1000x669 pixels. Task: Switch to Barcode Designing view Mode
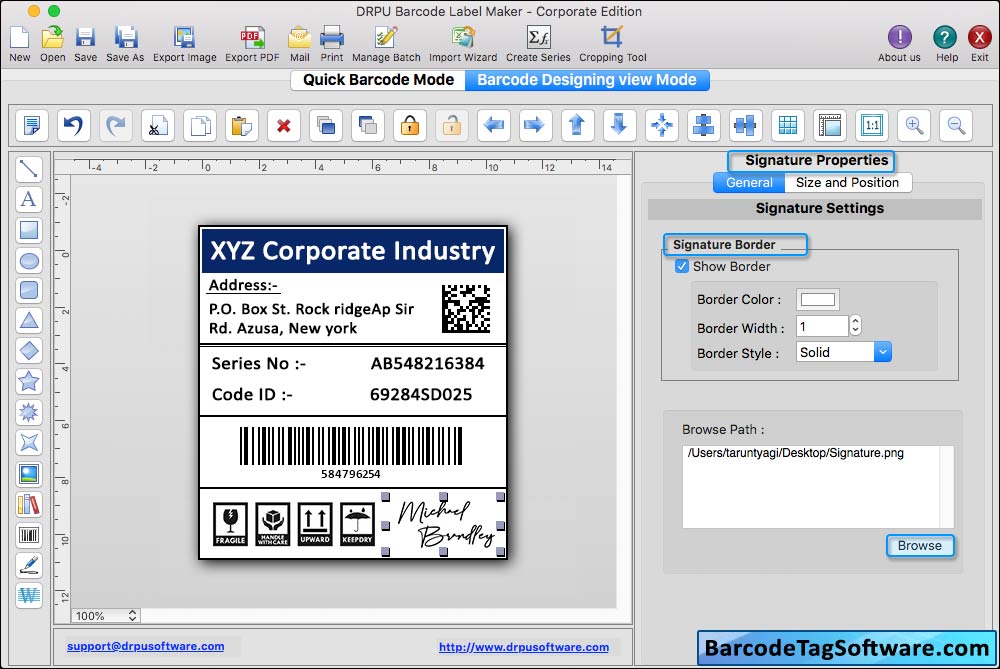click(x=587, y=80)
